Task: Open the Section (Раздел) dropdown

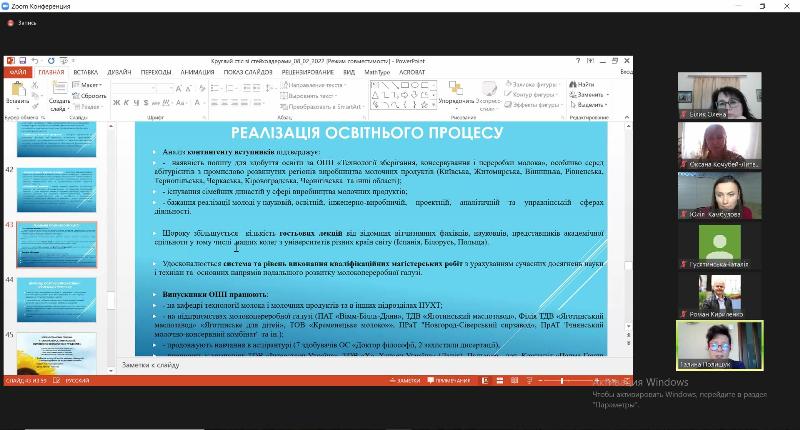Action: (87, 107)
